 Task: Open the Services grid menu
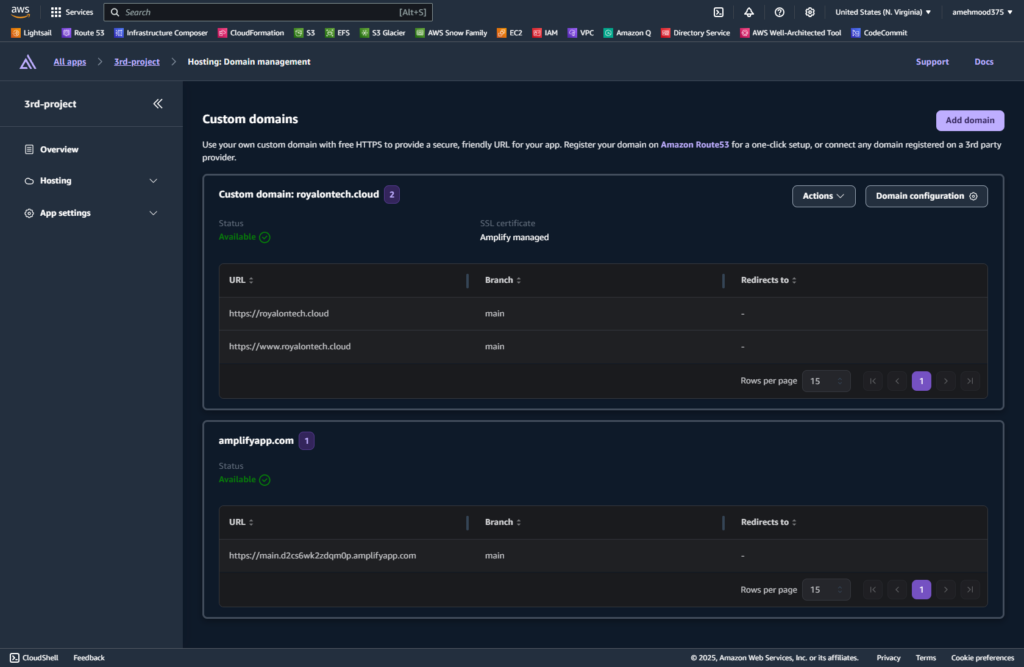[72, 12]
